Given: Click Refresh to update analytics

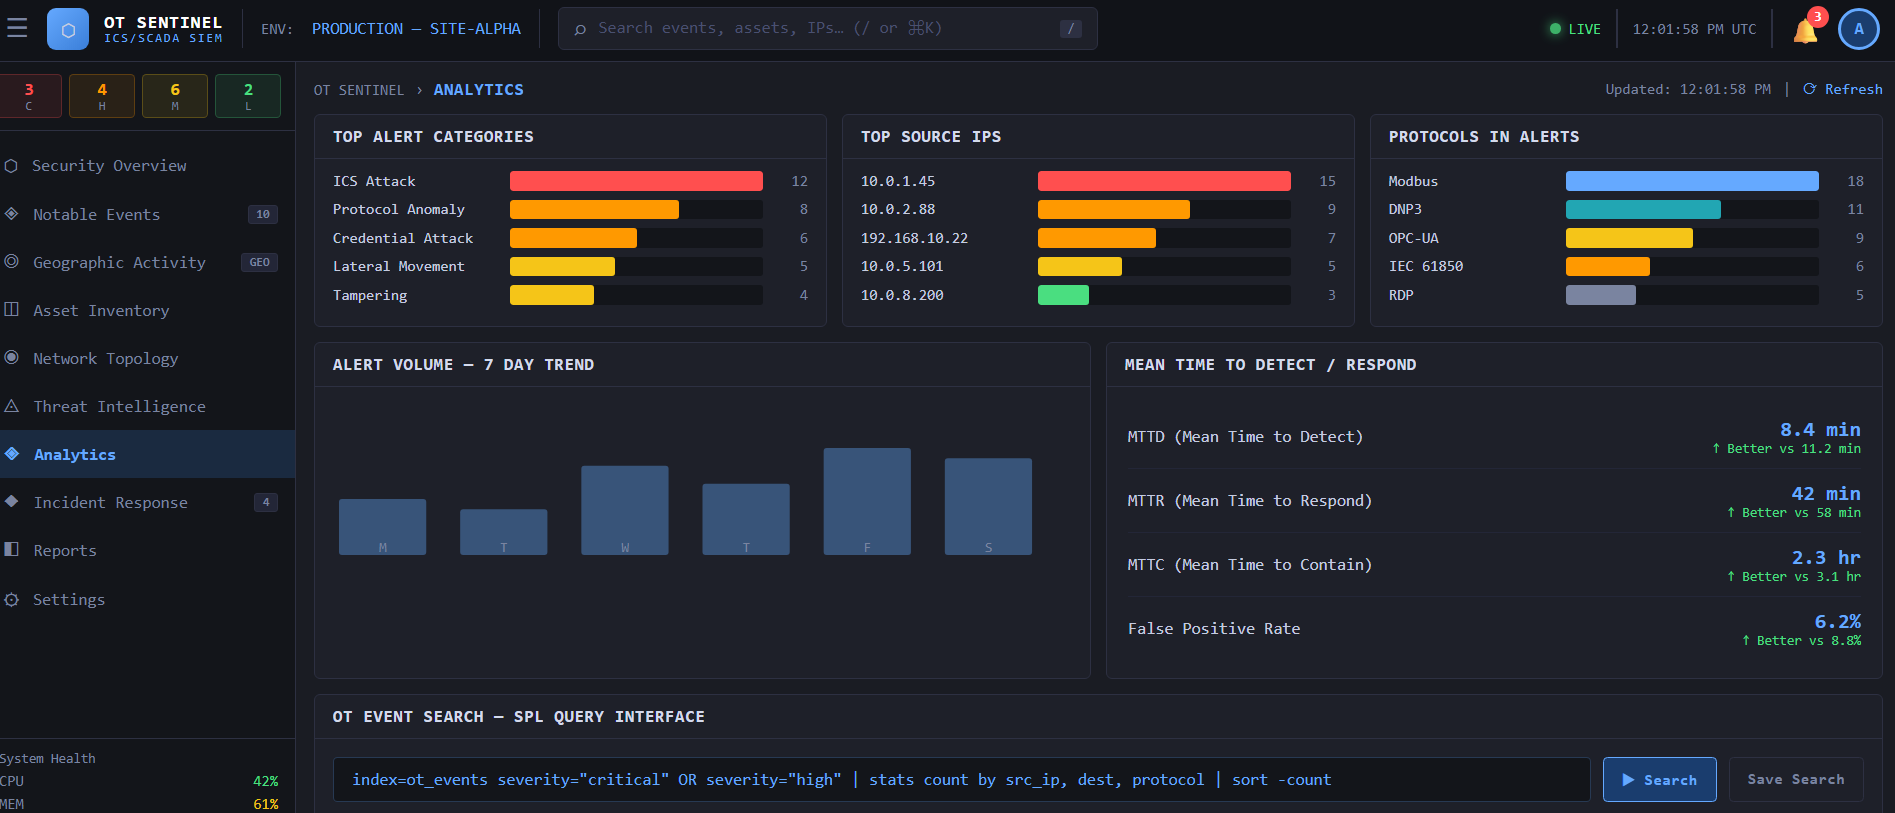Looking at the screenshot, I should (1843, 89).
